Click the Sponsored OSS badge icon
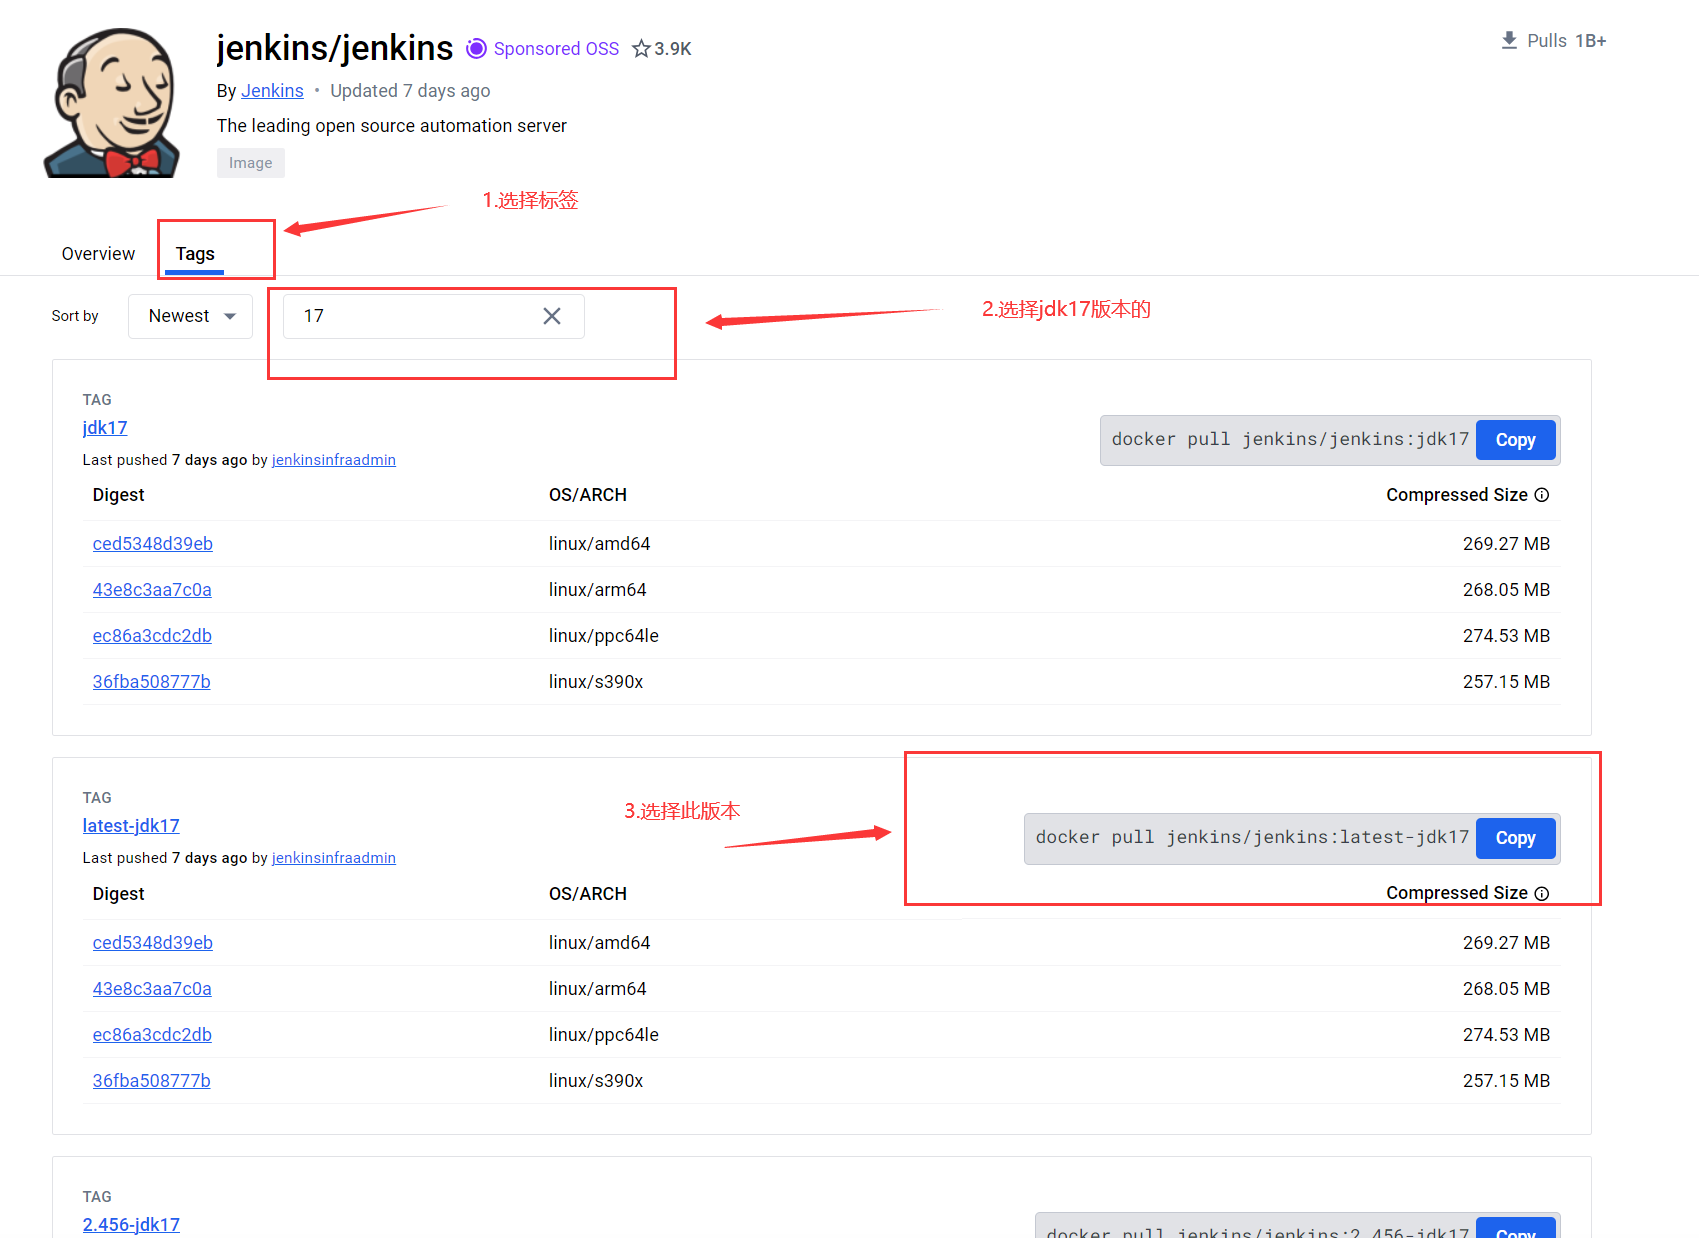The height and width of the screenshot is (1238, 1699). [477, 48]
